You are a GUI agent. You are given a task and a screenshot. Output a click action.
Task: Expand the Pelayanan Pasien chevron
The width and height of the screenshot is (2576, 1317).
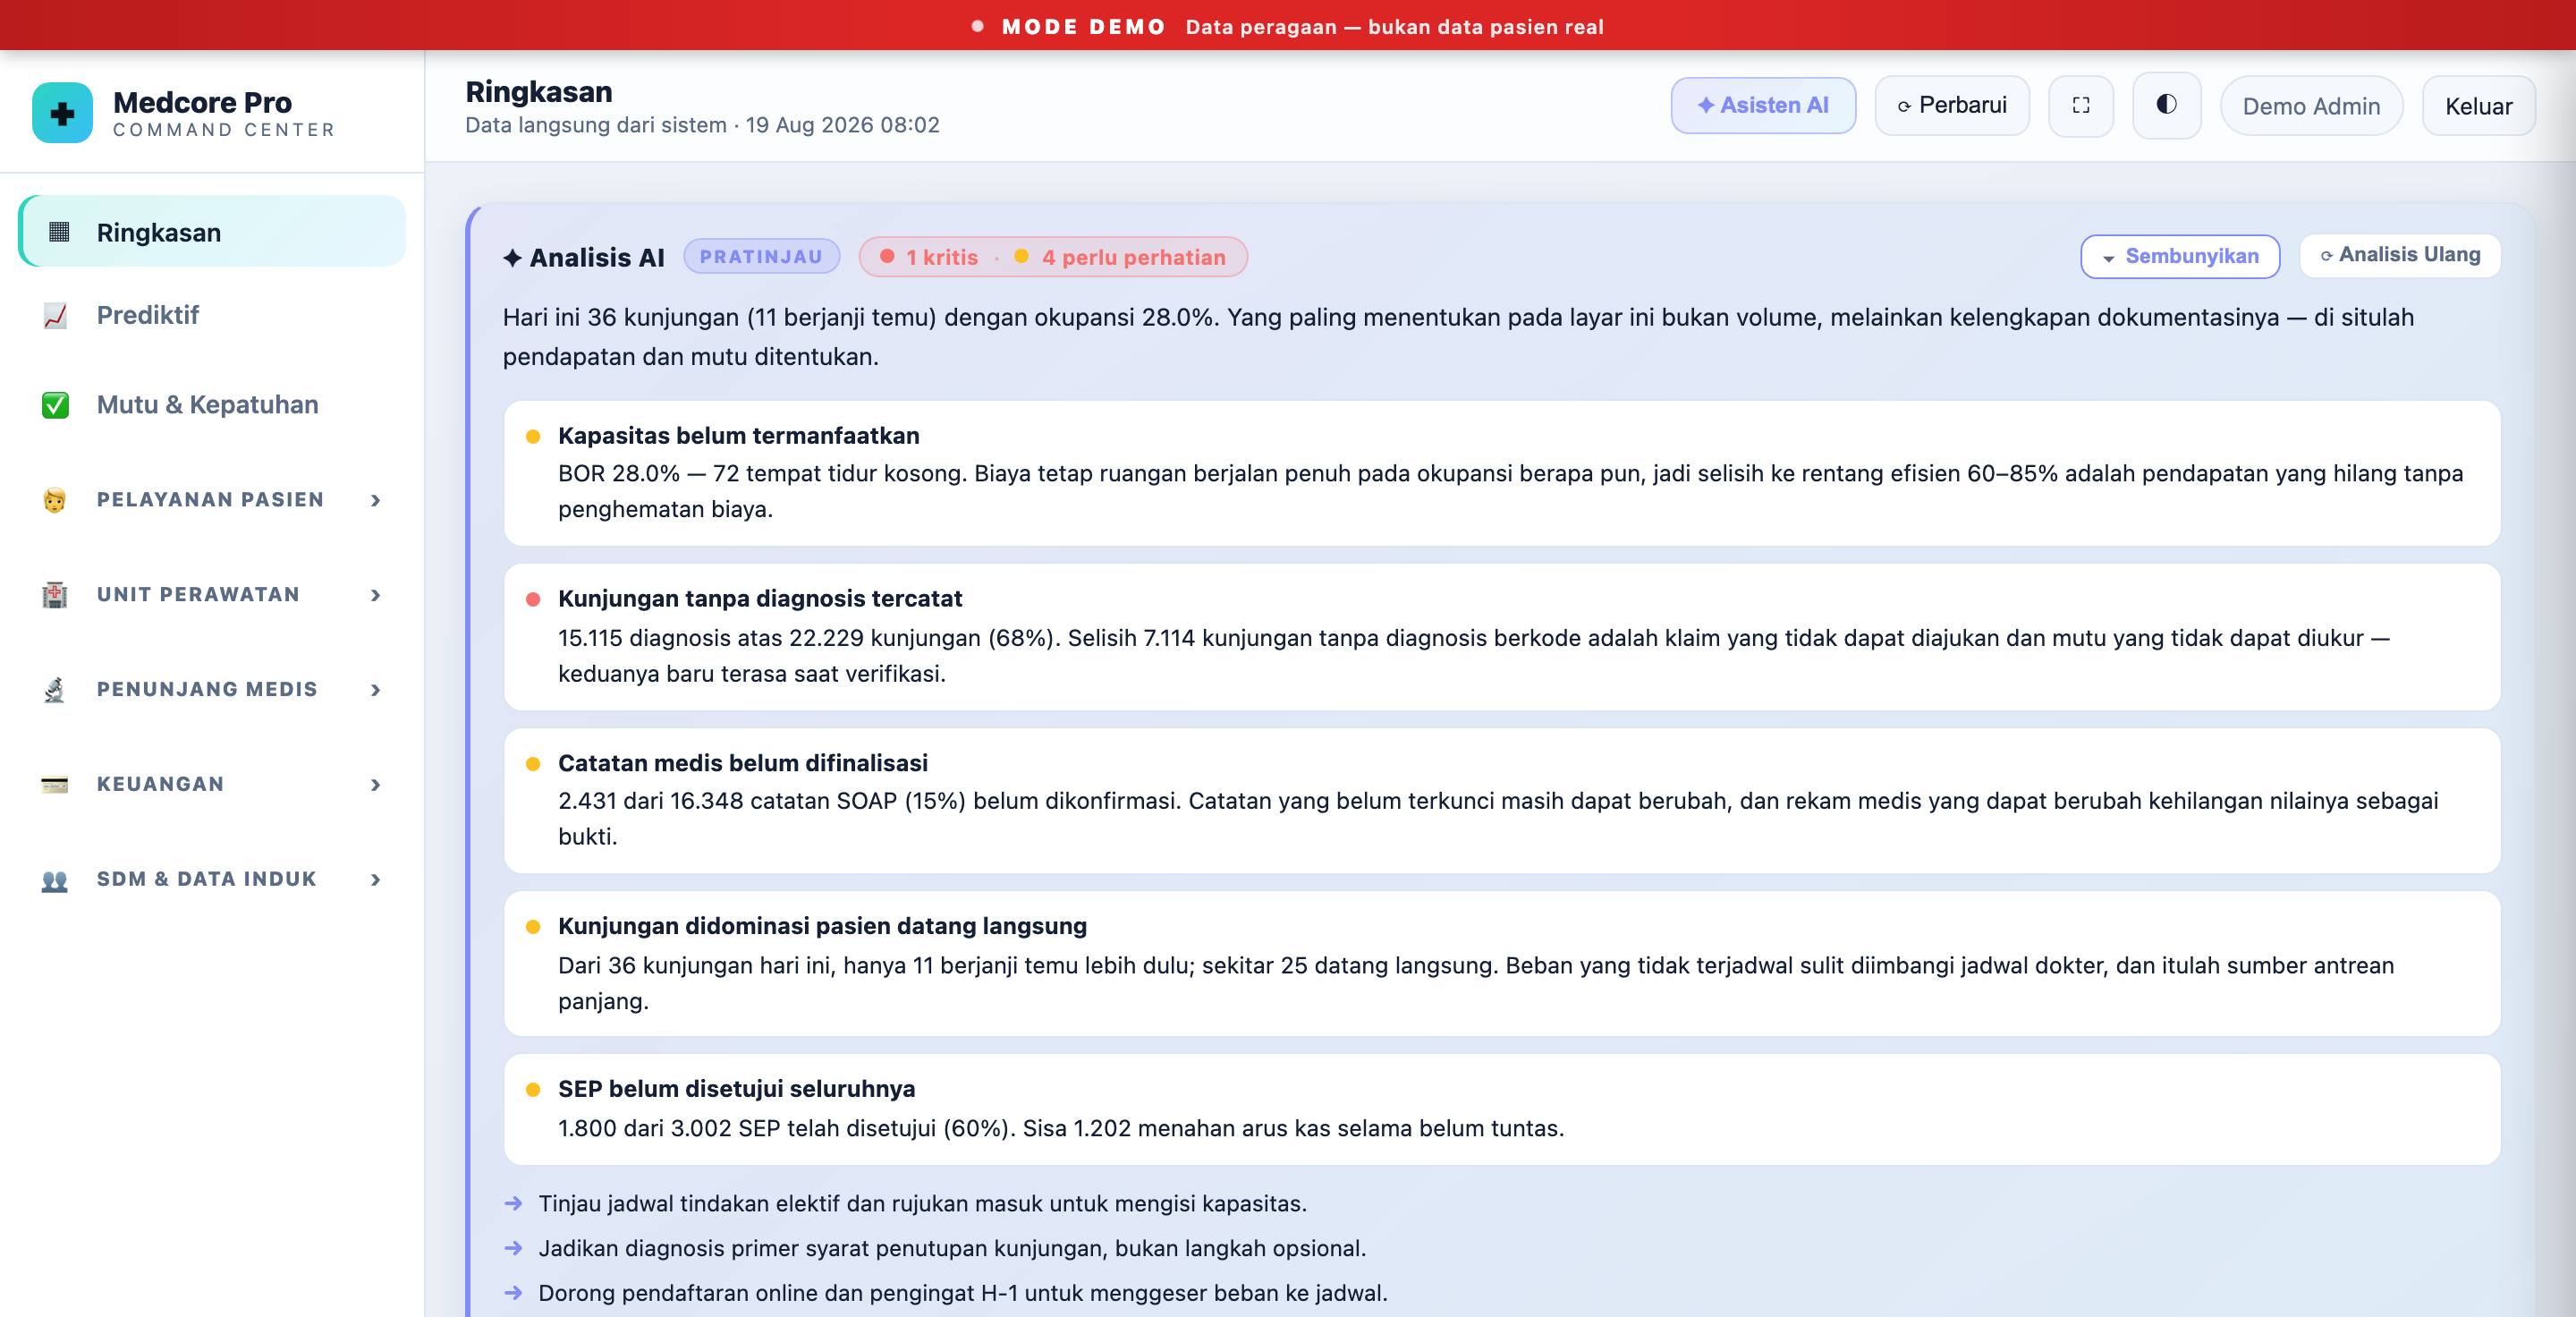(x=376, y=500)
